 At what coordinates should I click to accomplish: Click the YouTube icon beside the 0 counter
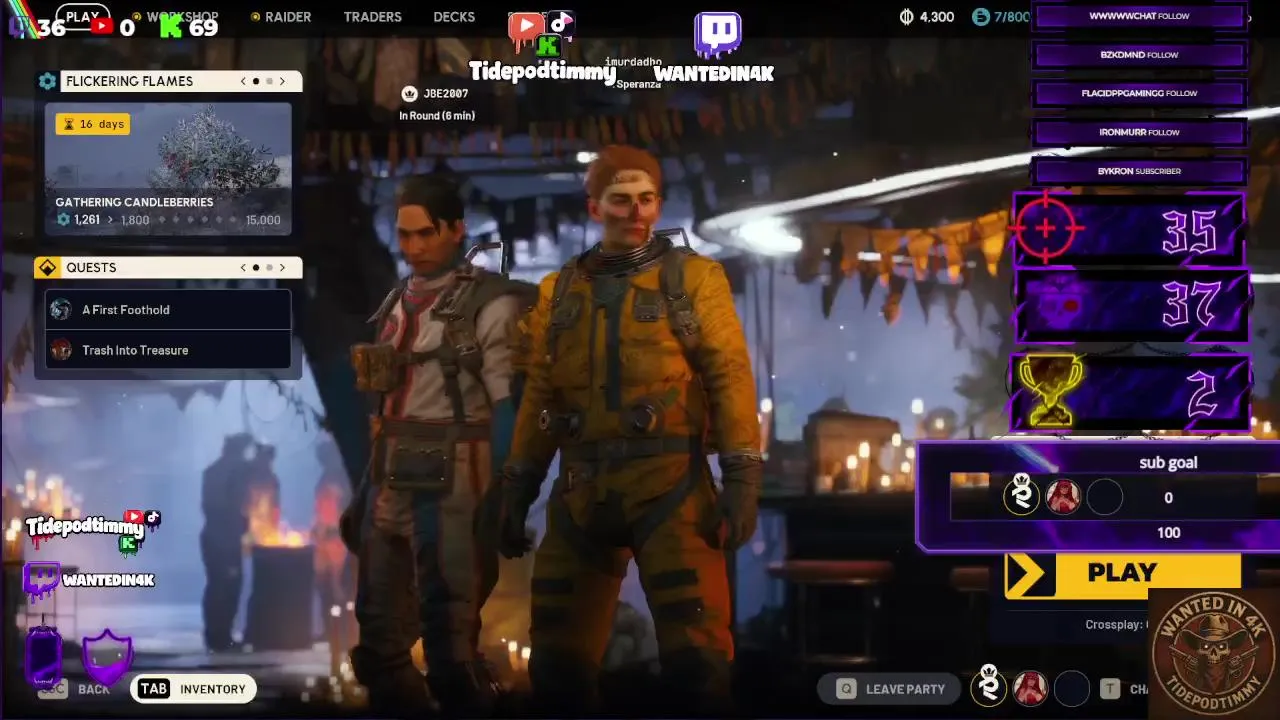102,27
